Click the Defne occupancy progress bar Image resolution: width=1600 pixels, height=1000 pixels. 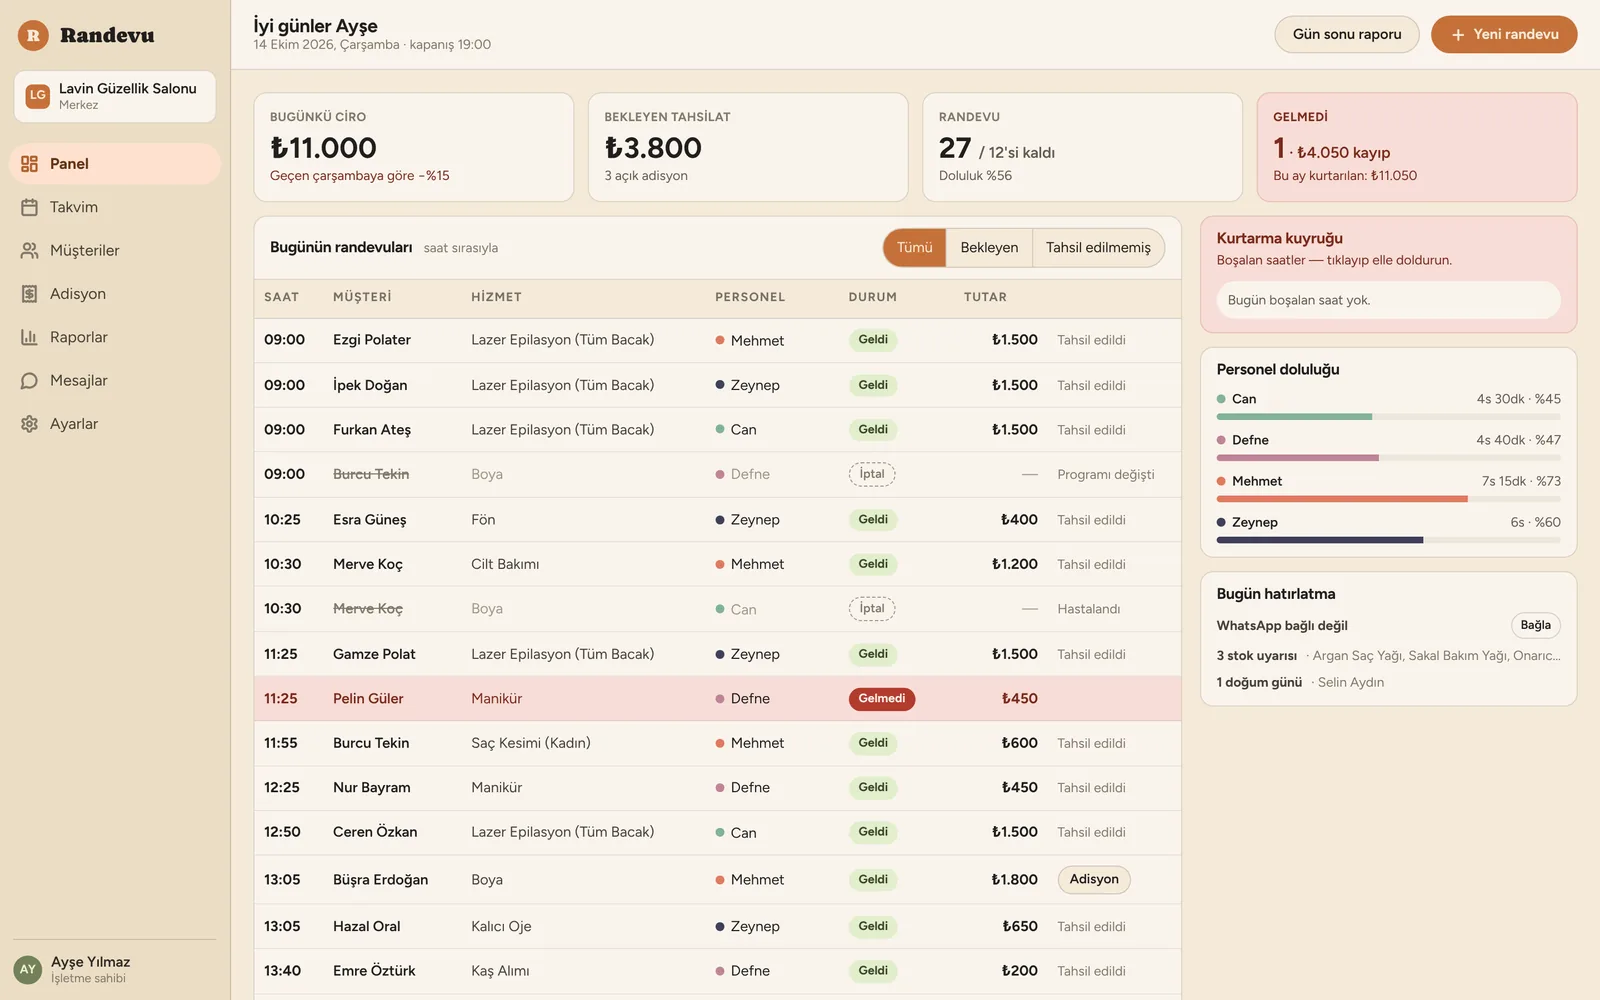[x=1388, y=458]
